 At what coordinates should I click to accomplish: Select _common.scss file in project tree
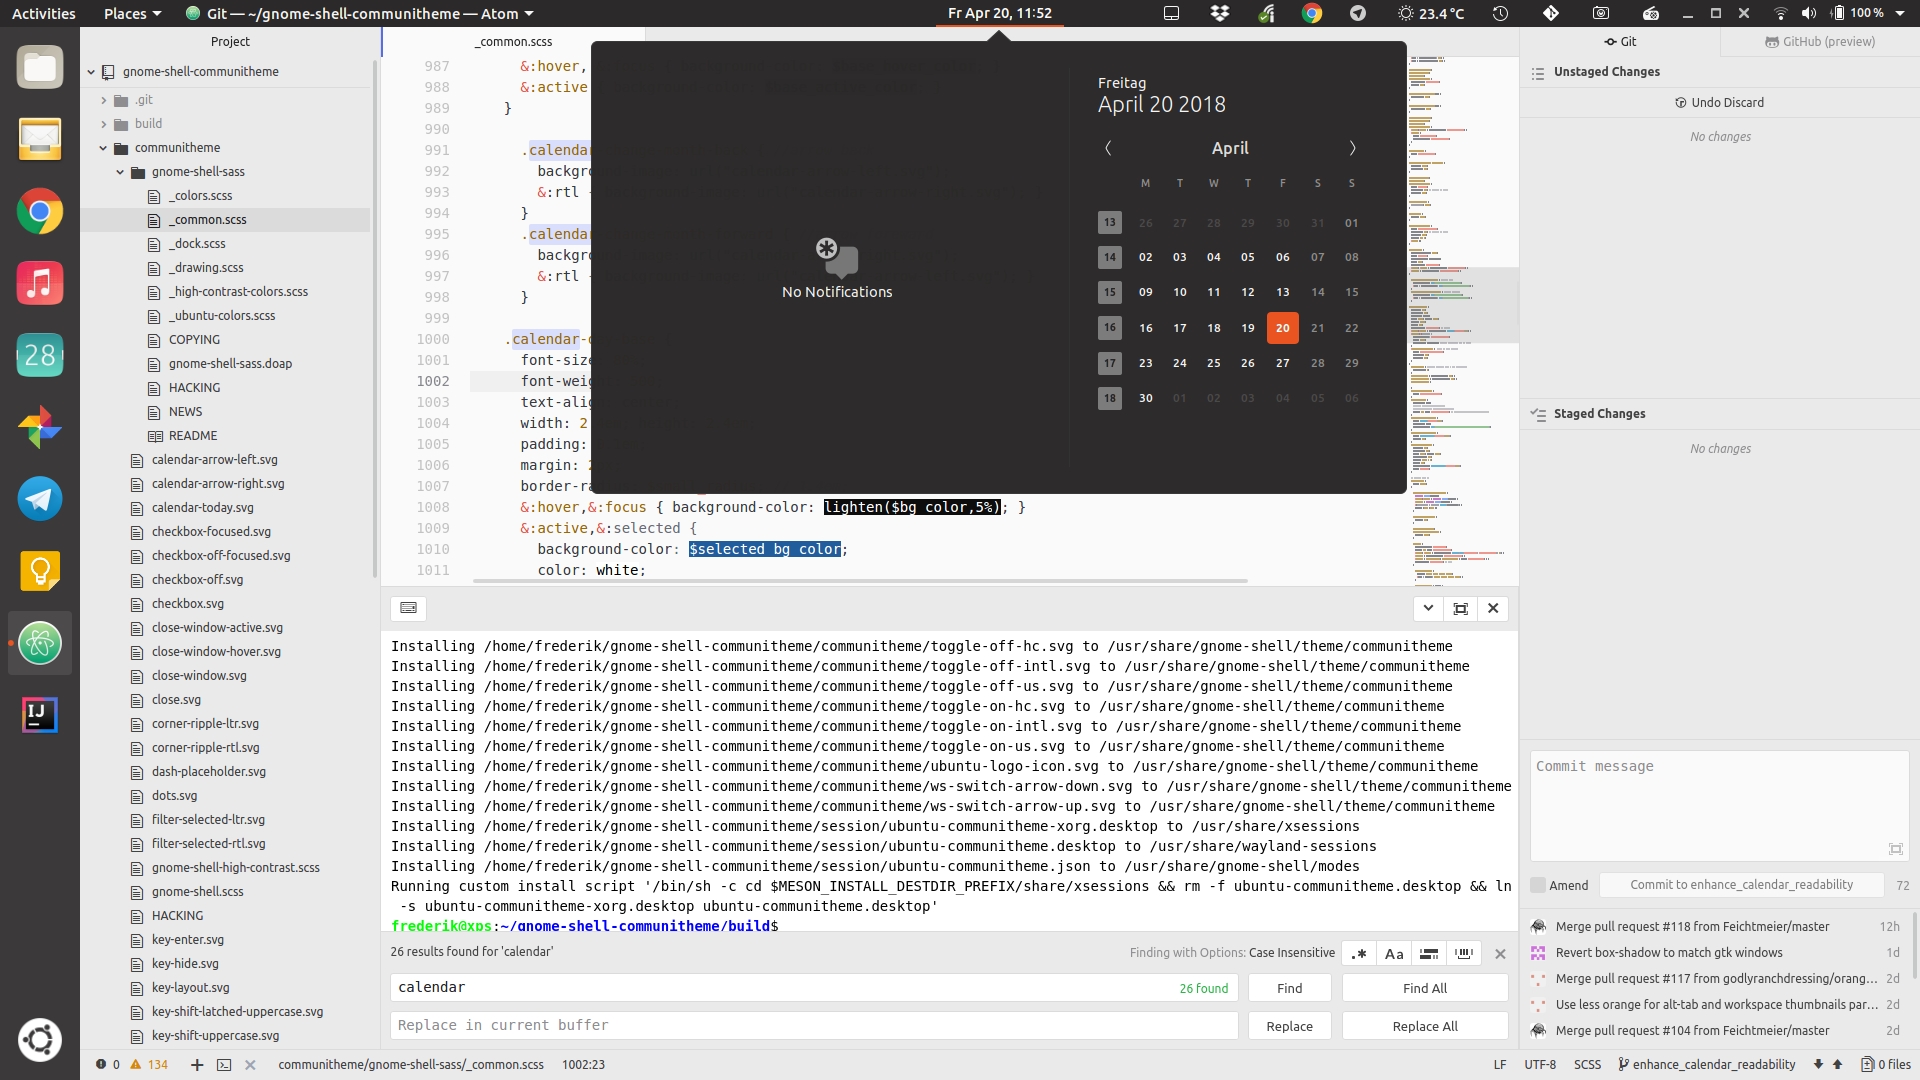(x=208, y=219)
